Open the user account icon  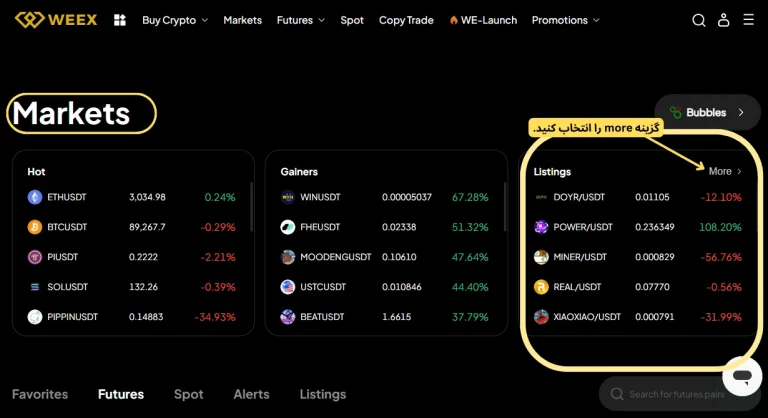pos(723,20)
